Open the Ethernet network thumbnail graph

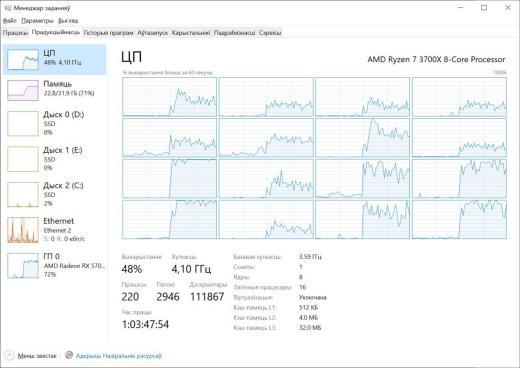point(23,230)
